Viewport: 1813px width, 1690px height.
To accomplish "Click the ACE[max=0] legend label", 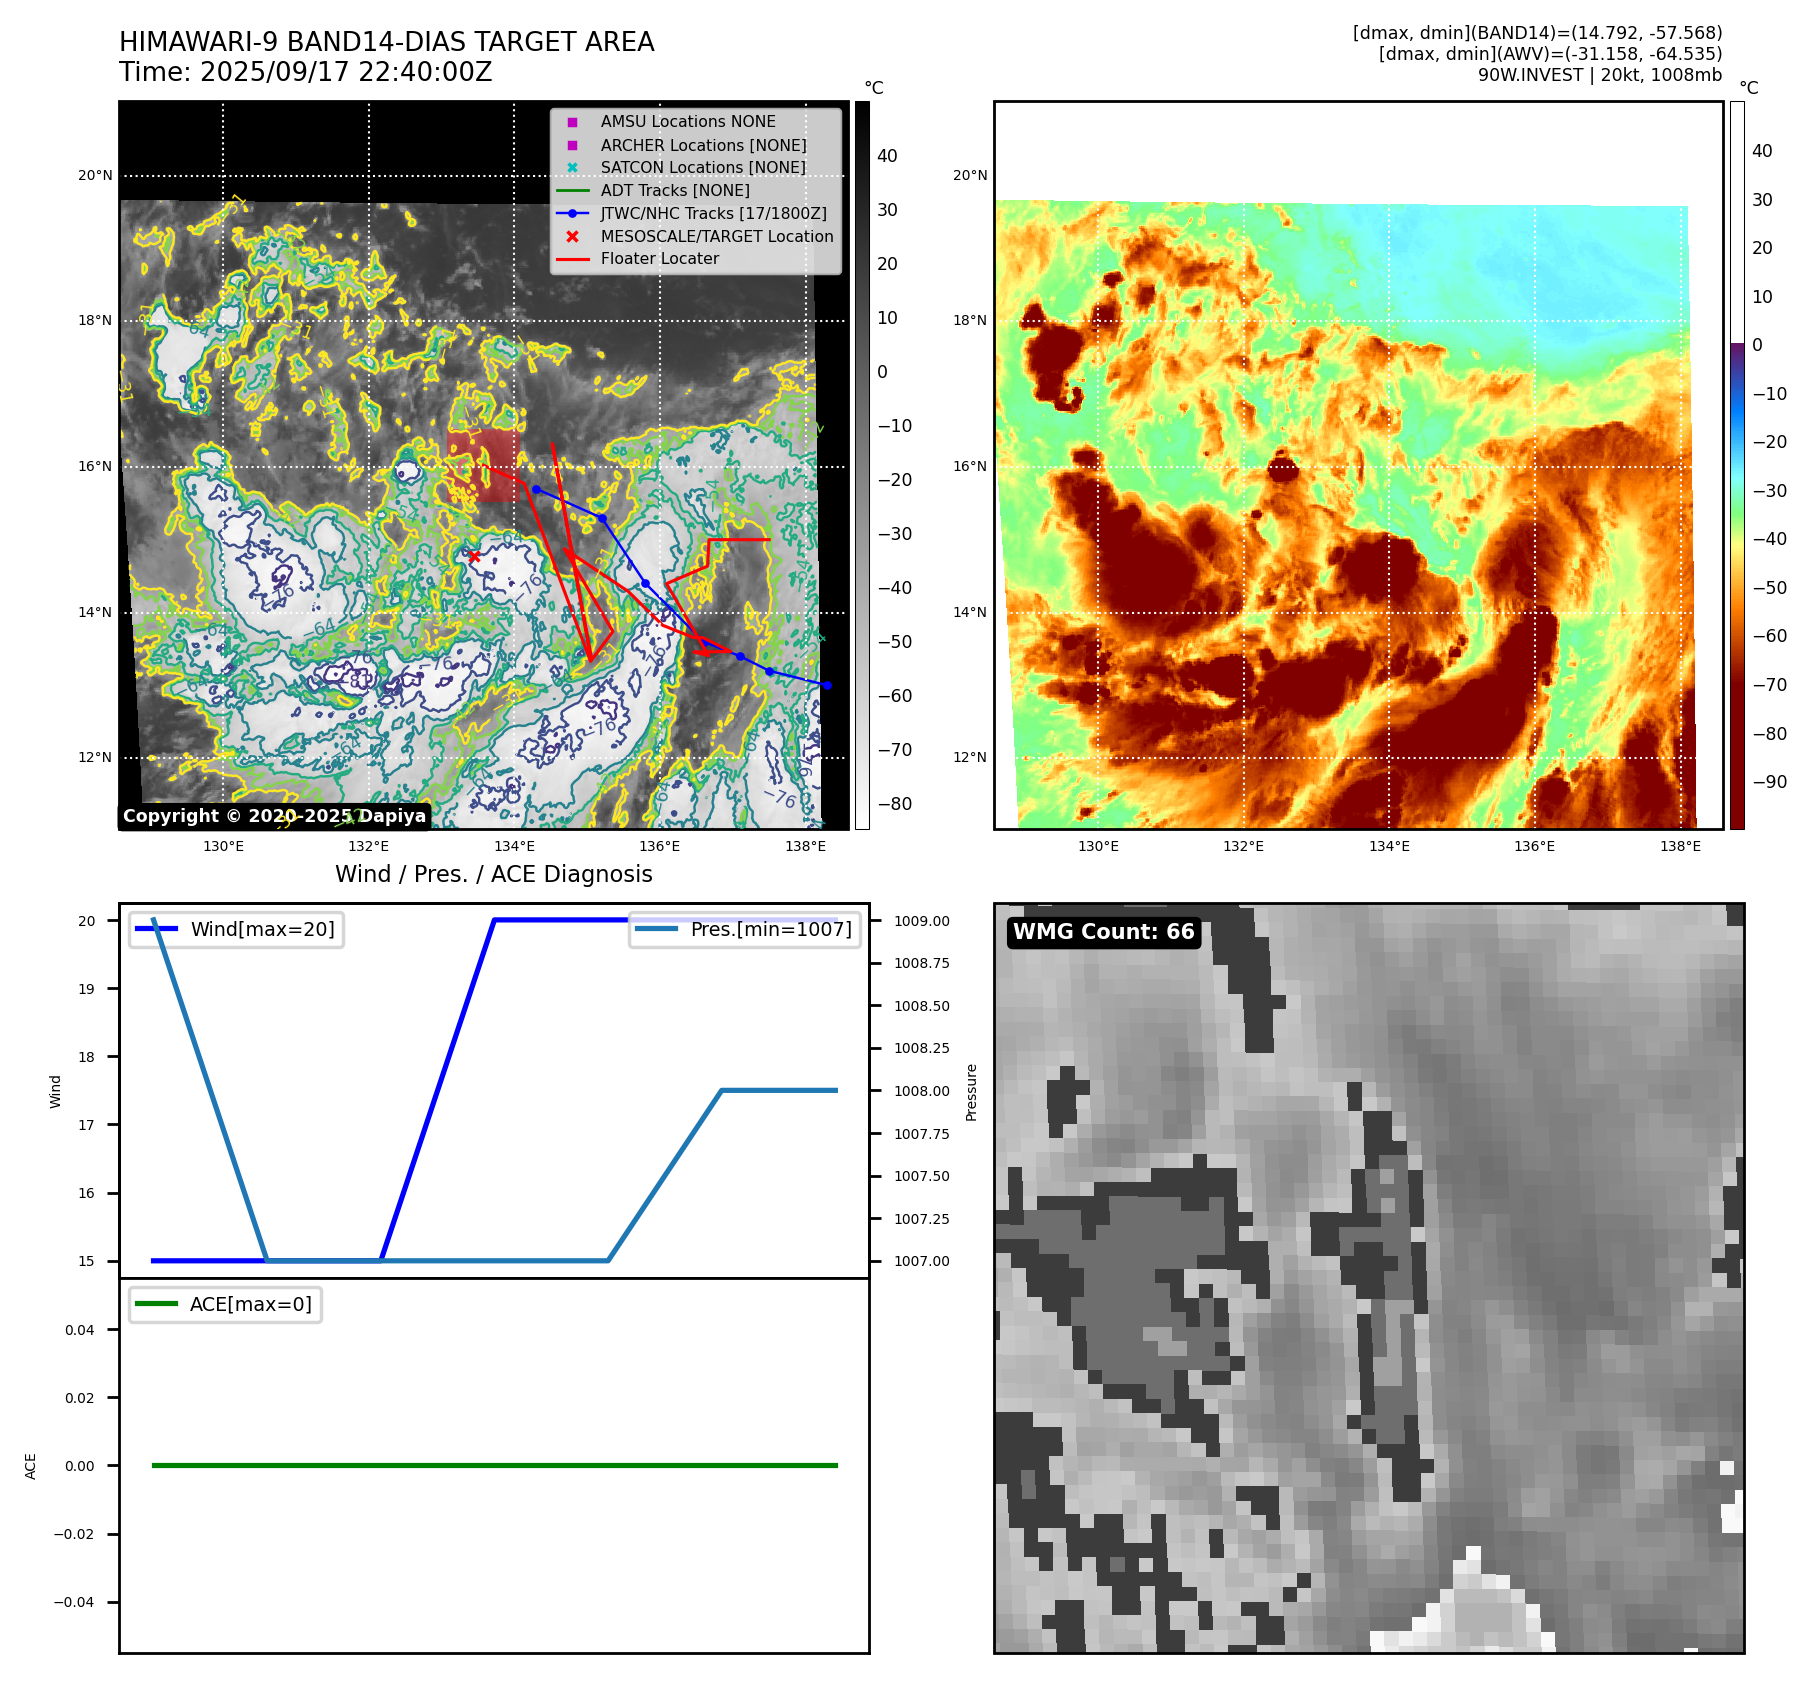I will (251, 1304).
